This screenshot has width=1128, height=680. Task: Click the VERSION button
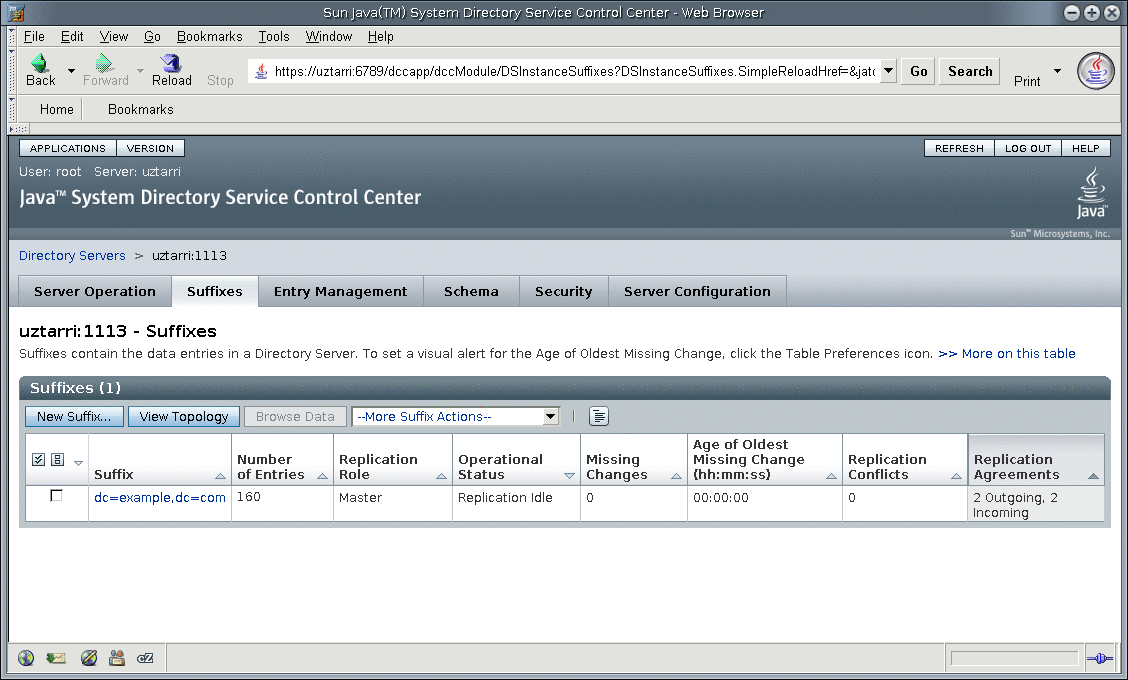[x=150, y=148]
